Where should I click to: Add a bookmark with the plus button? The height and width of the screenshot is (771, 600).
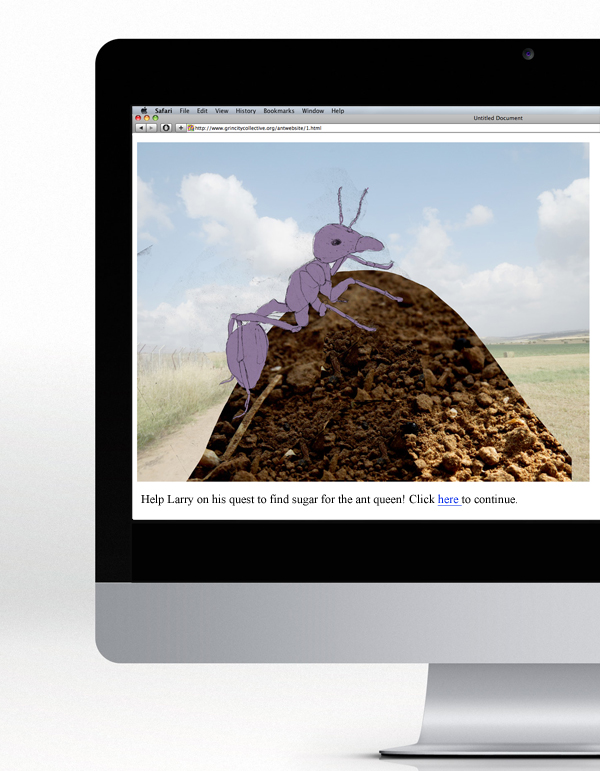[180, 128]
